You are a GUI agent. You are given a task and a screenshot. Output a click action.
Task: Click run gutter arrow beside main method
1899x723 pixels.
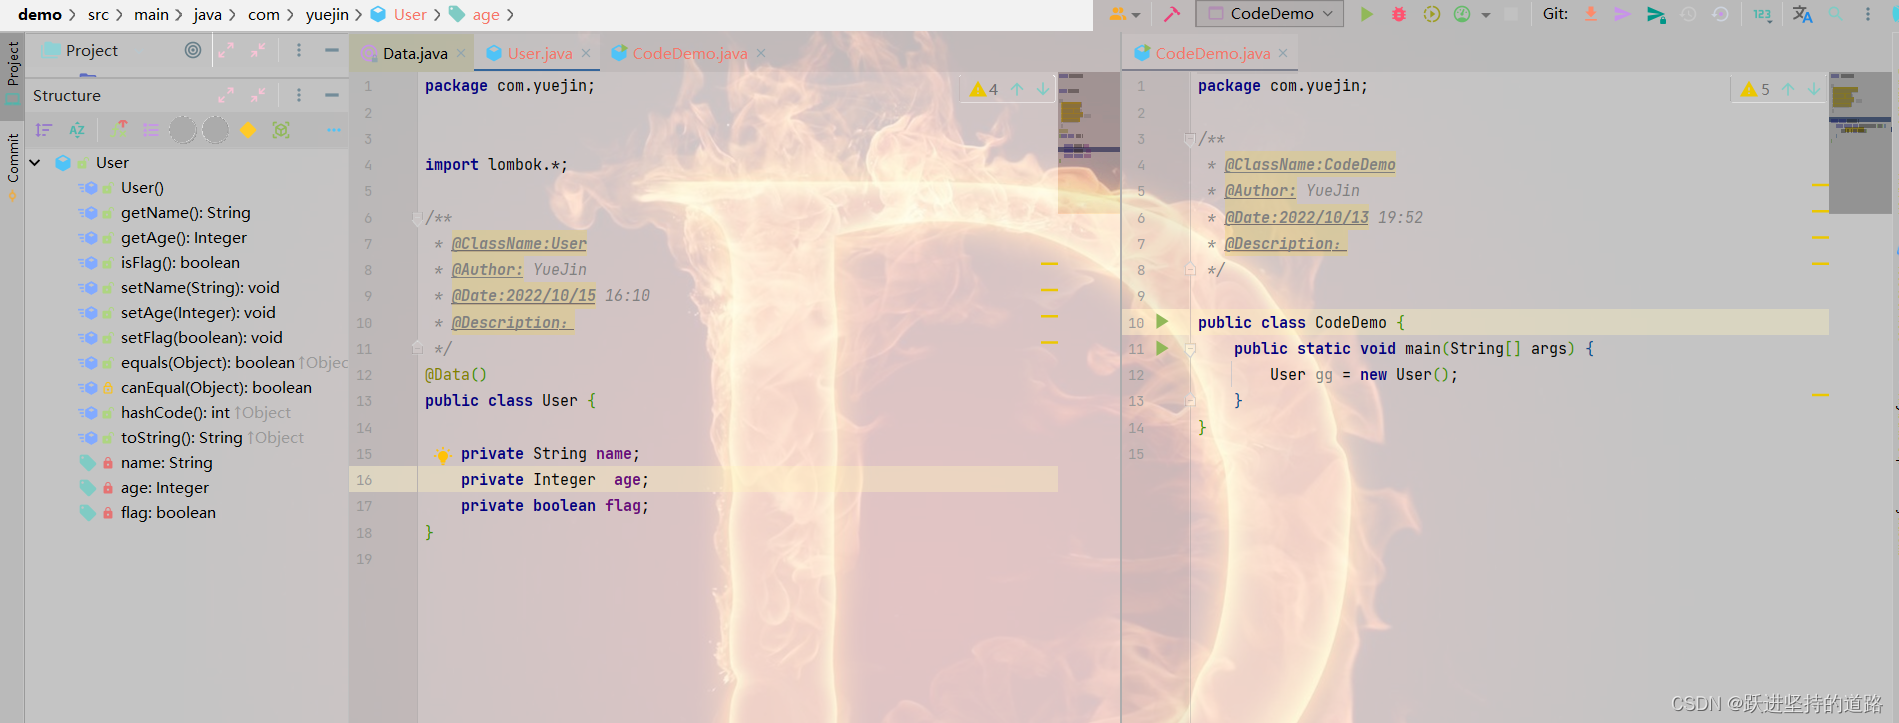tap(1162, 348)
